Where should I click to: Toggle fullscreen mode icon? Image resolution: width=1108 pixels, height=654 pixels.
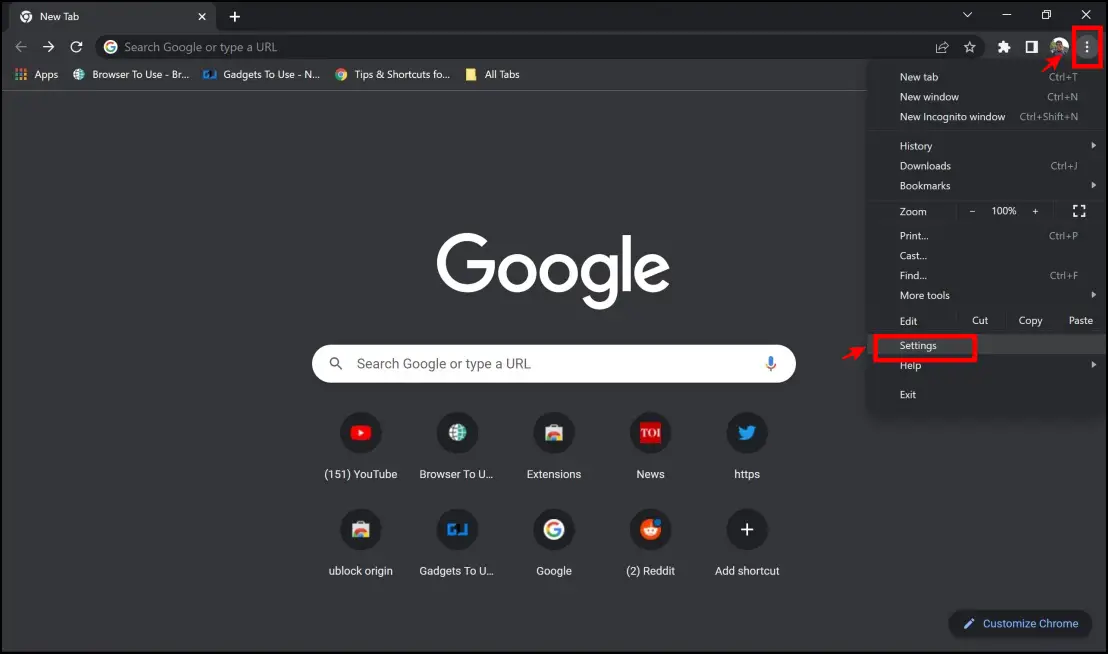(1079, 211)
